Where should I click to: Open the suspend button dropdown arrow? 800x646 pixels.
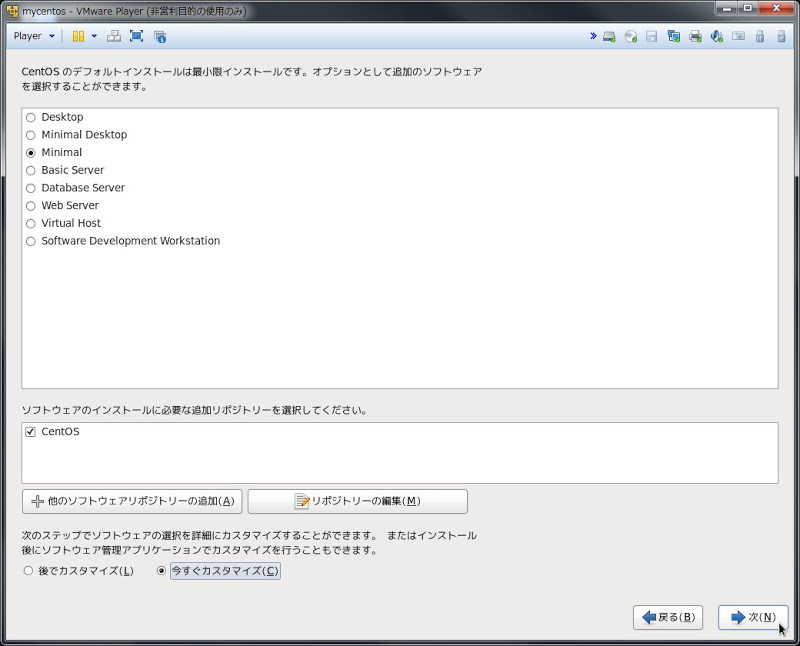pyautogui.click(x=95, y=35)
